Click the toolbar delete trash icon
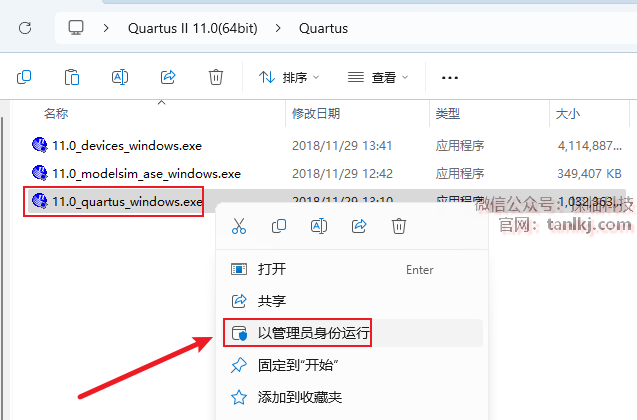Viewport: 637px width, 420px height. point(216,77)
